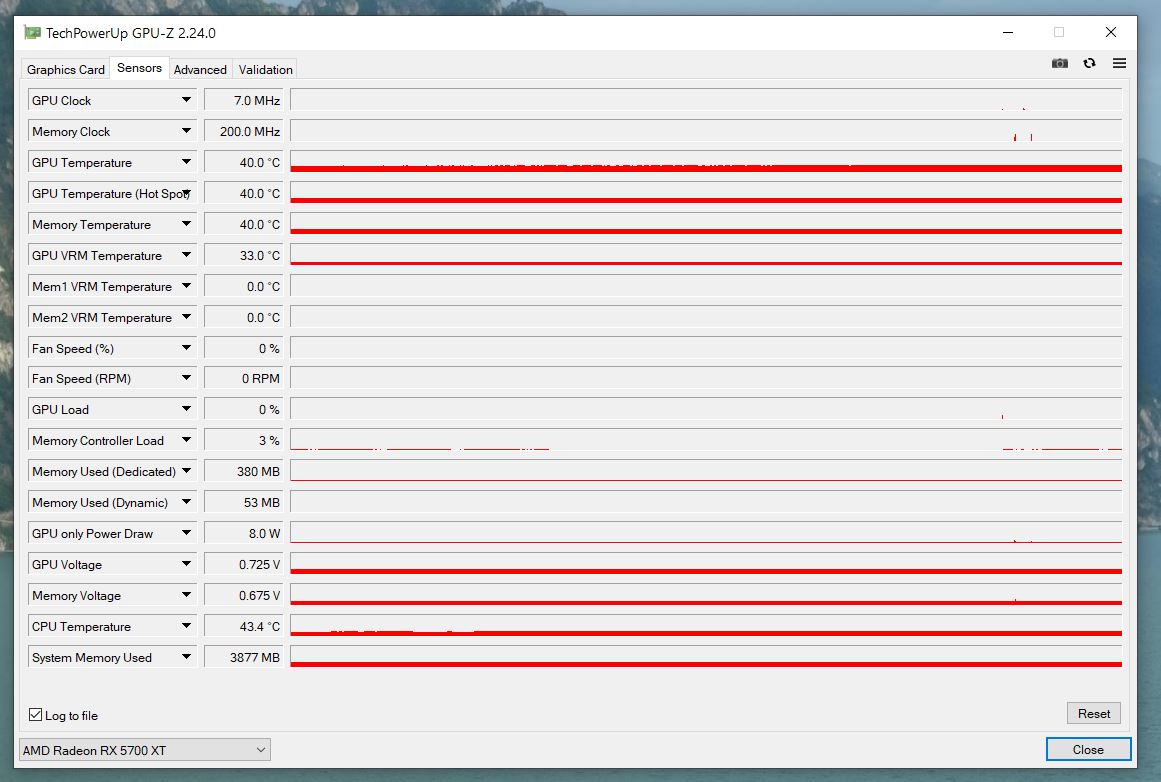Click the GPU Temperature history graph
The width and height of the screenshot is (1161, 782).
[706, 162]
